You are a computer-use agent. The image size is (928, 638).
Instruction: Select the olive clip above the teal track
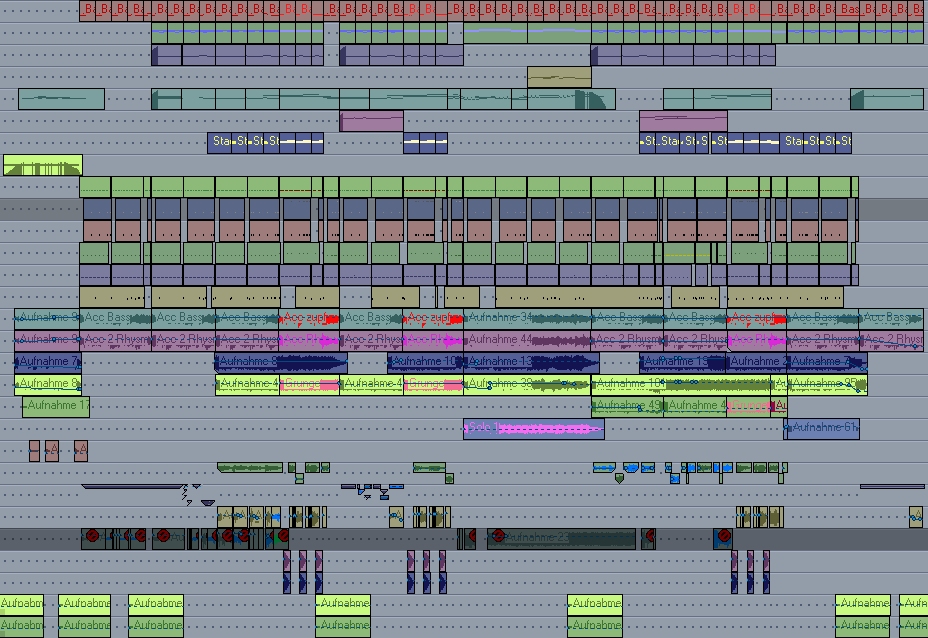pyautogui.click(x=559, y=77)
